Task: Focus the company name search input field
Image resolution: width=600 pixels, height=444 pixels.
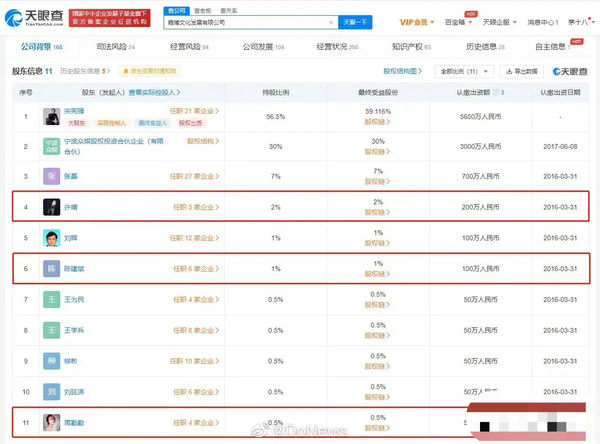Action: (251, 23)
